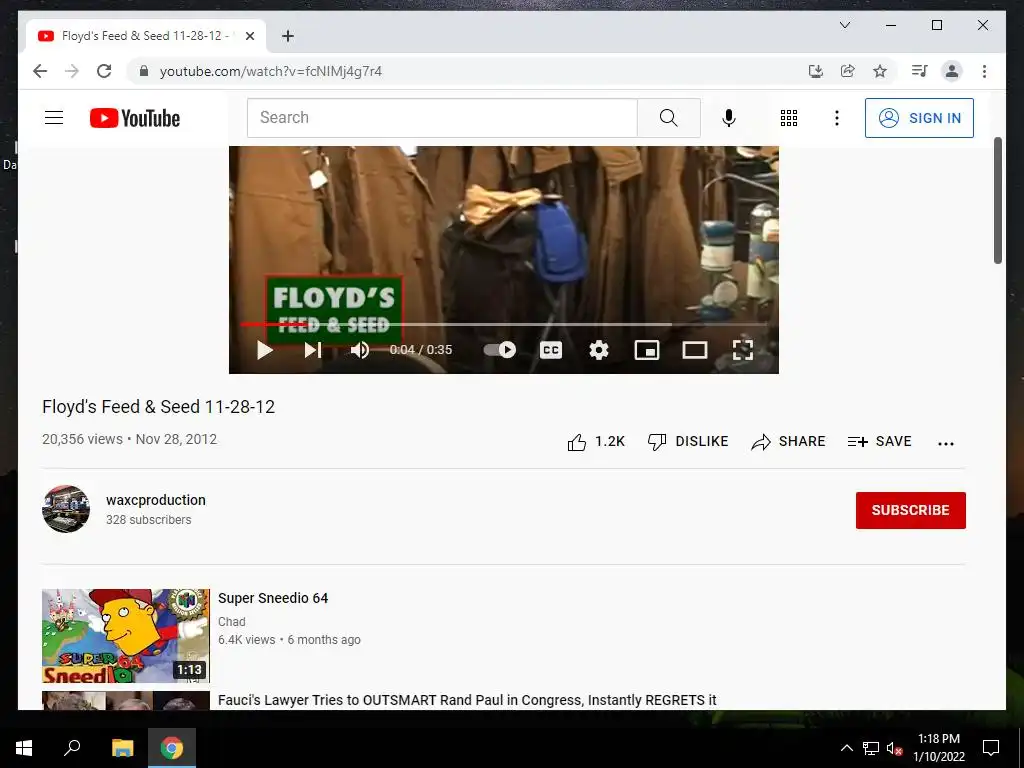This screenshot has height=768, width=1024.
Task: Open the player settings gear
Action: click(x=599, y=350)
